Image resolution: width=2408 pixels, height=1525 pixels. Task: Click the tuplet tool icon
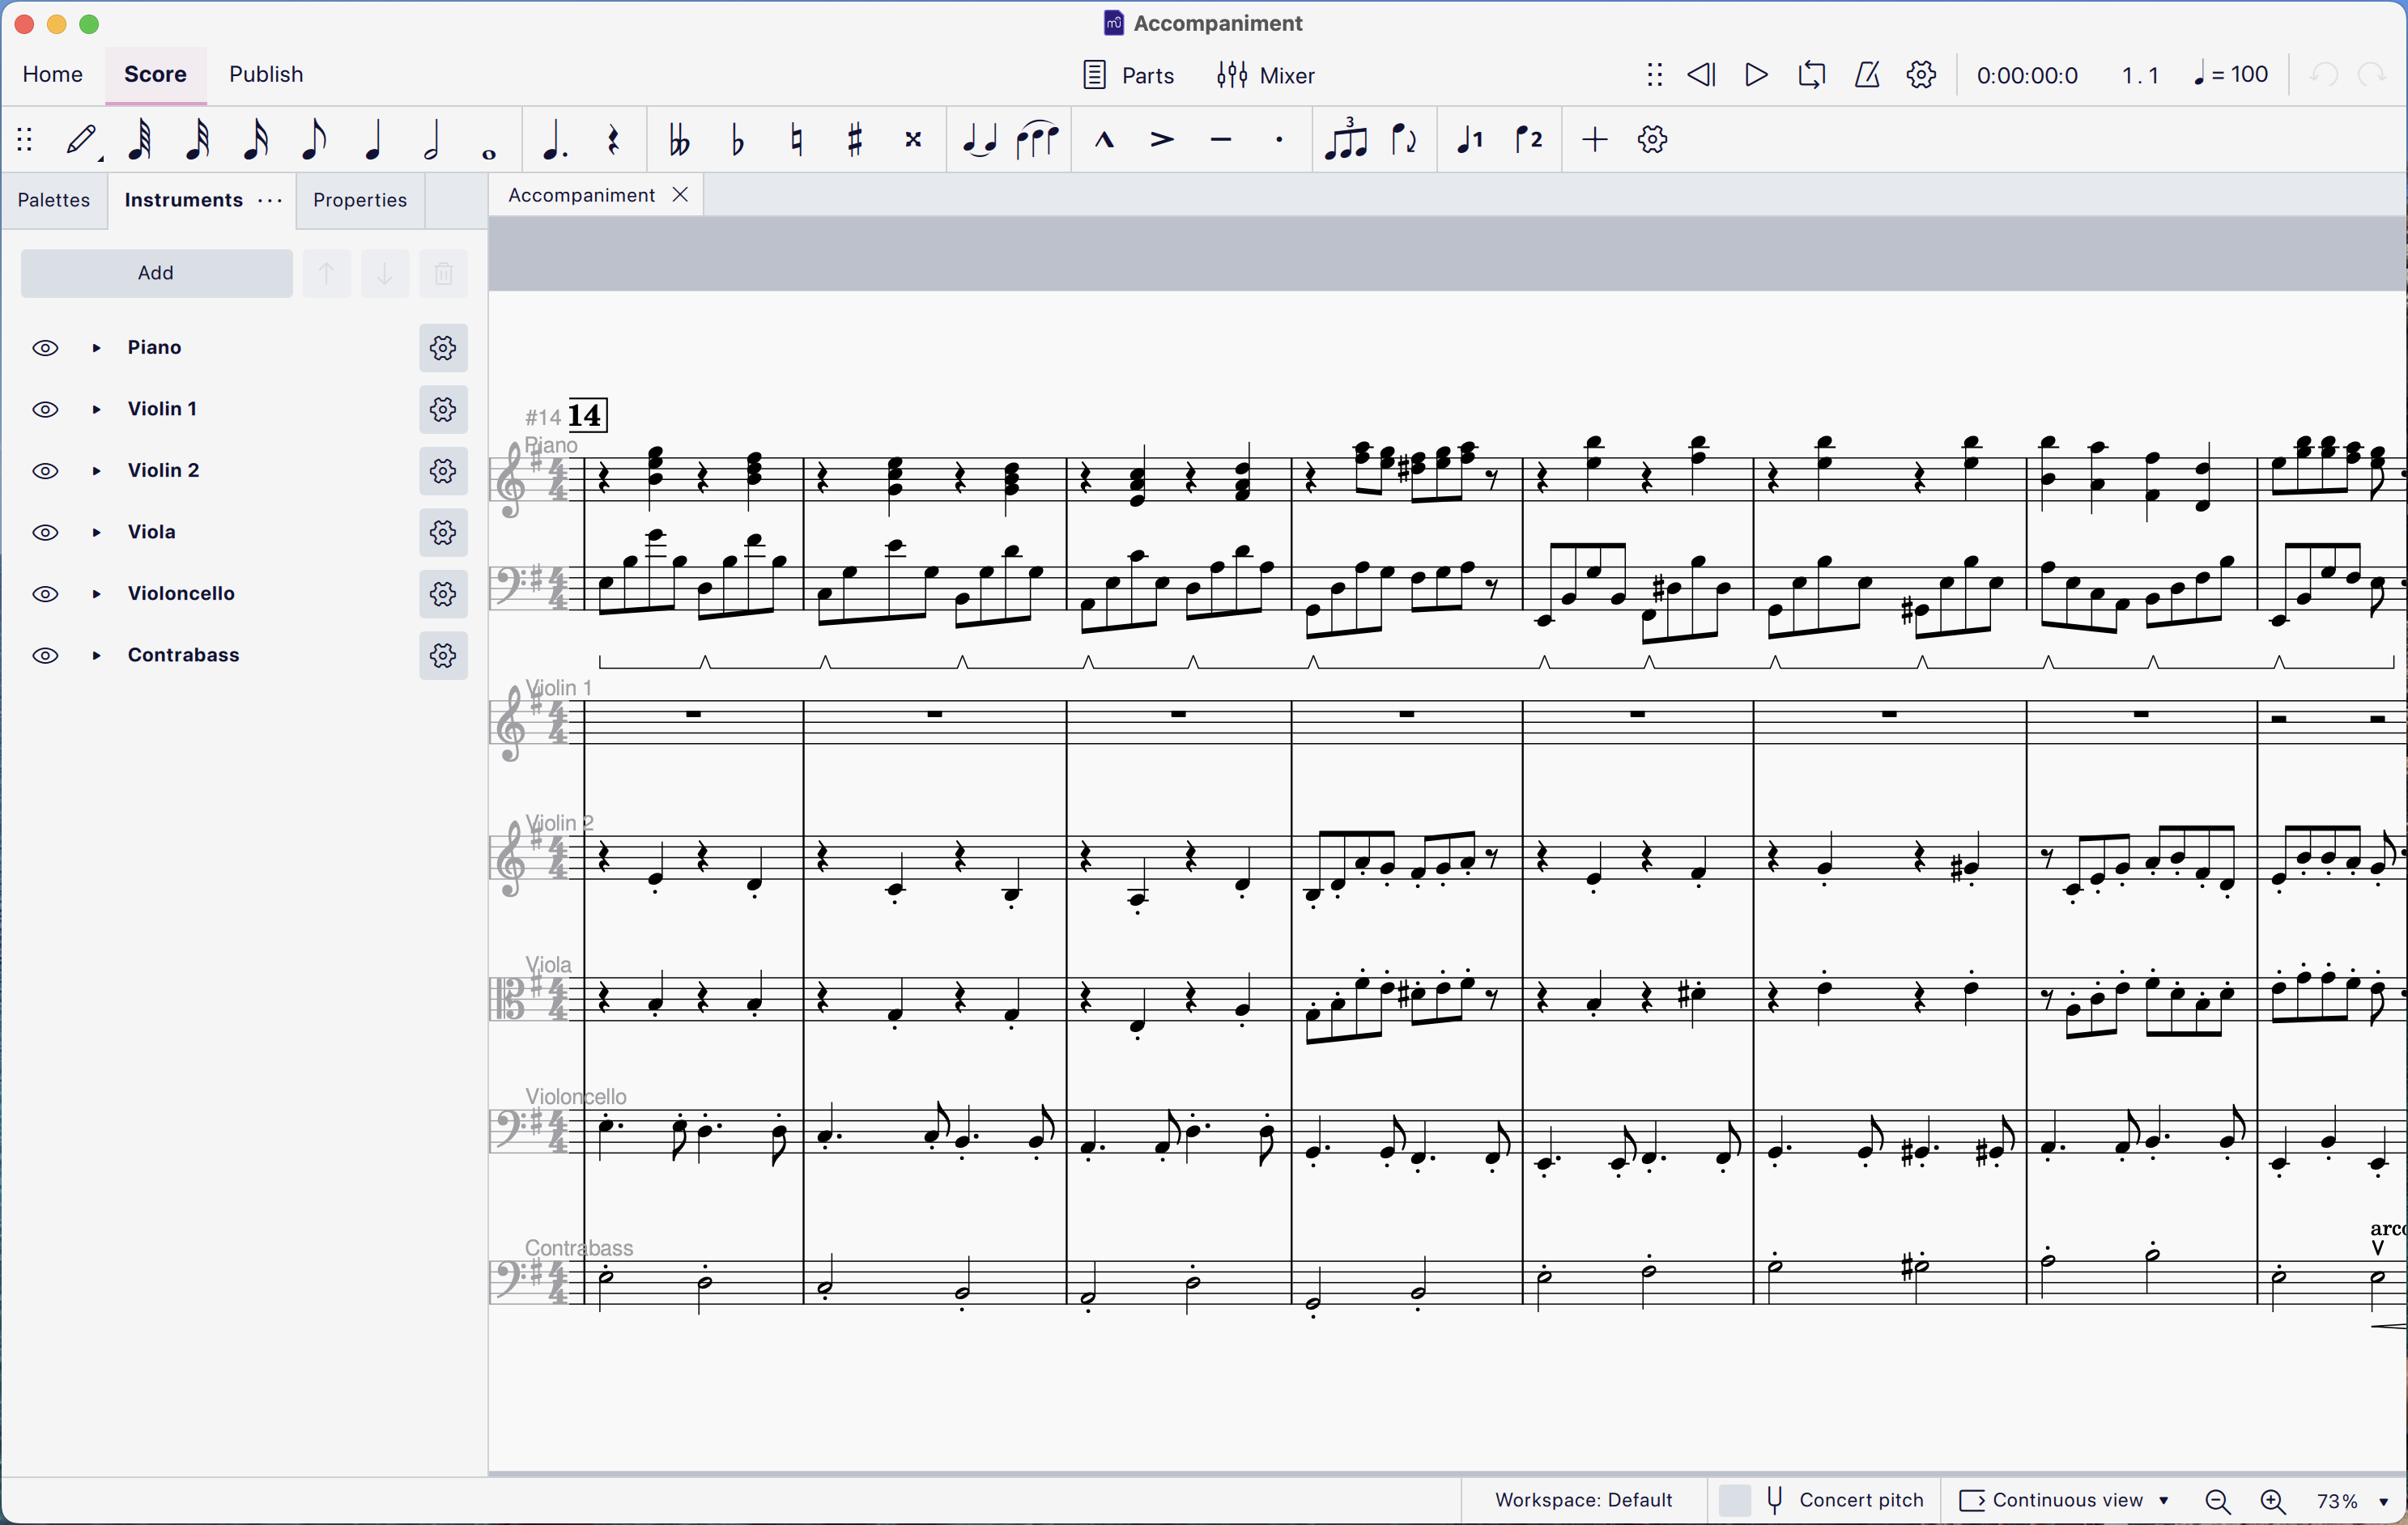pyautogui.click(x=1346, y=140)
